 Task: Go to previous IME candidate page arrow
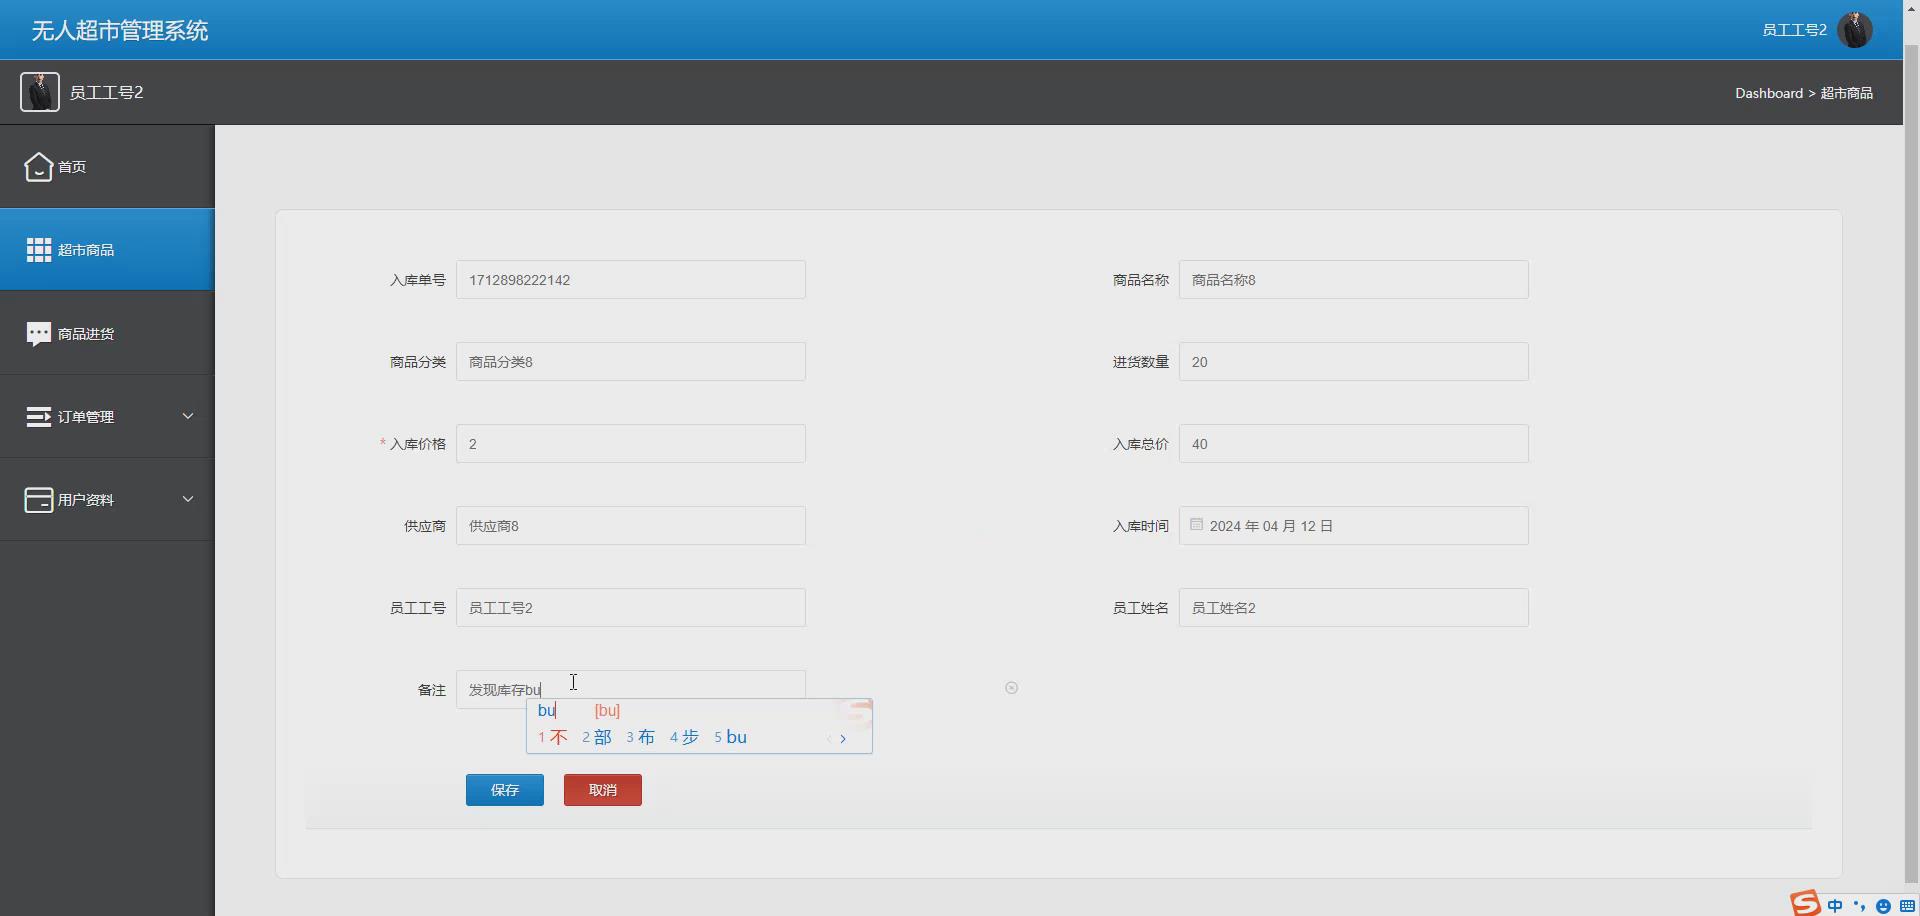pos(829,739)
